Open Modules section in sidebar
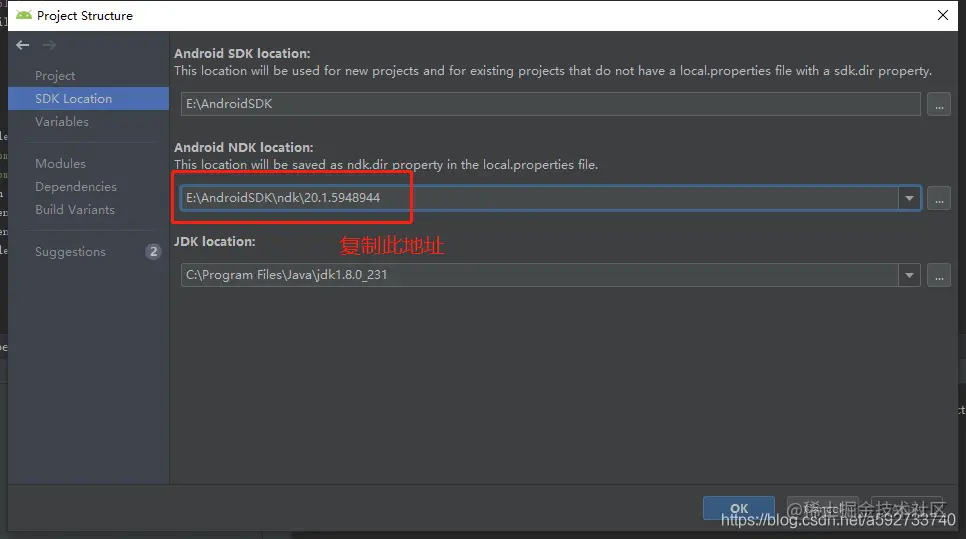The height and width of the screenshot is (539, 966). (60, 164)
